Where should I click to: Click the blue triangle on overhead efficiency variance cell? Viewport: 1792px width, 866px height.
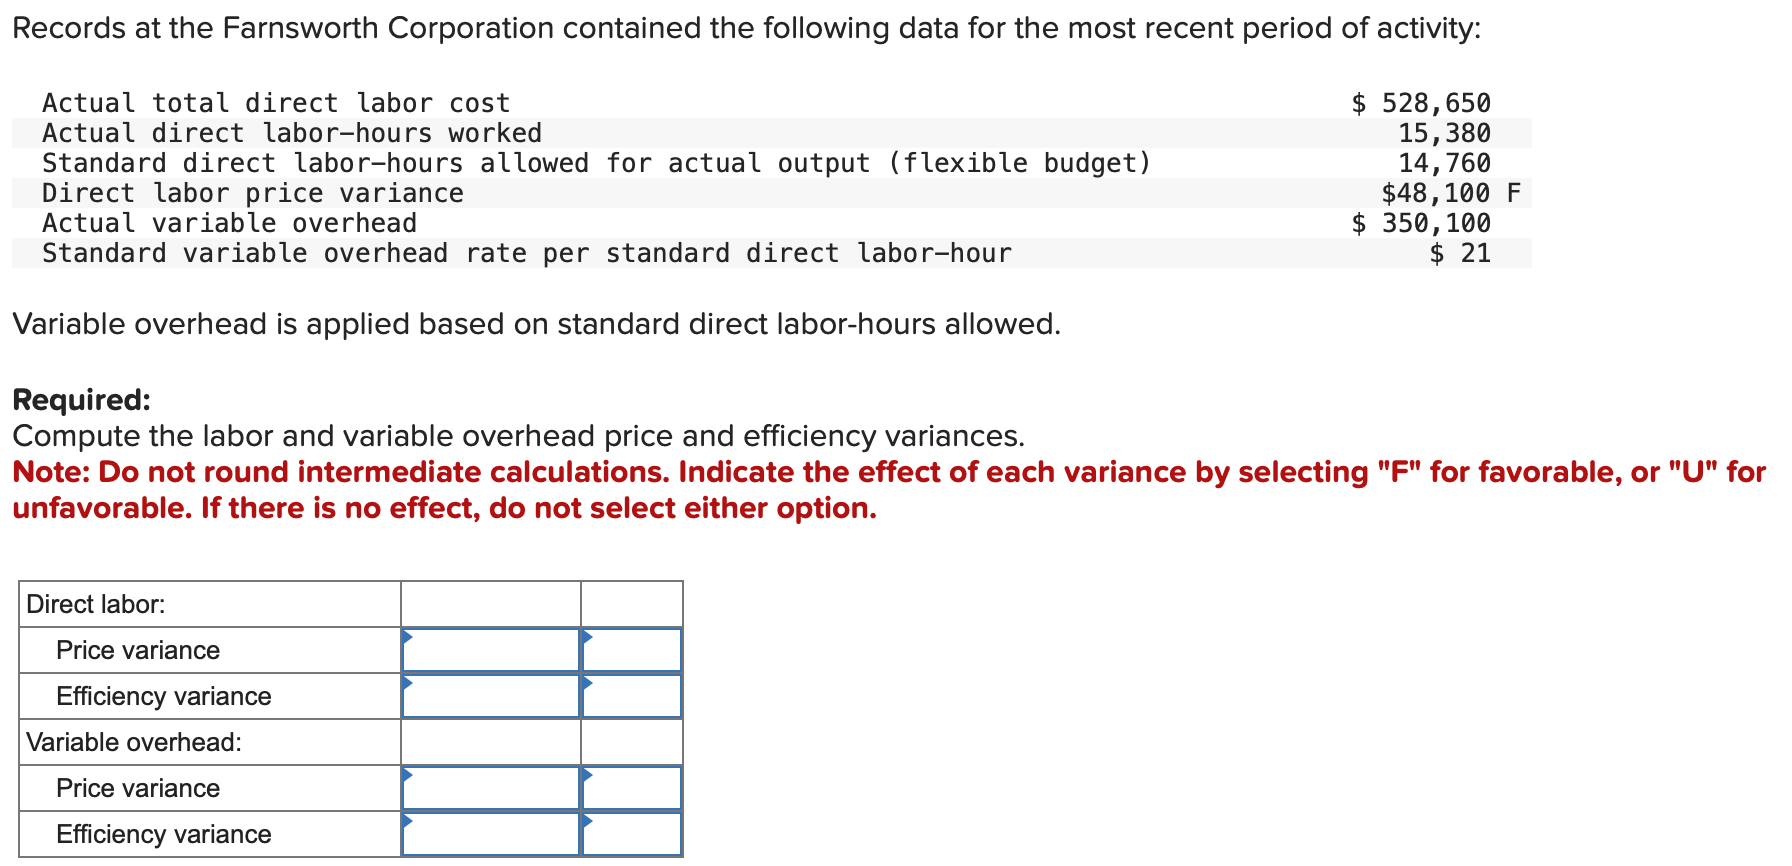[406, 822]
